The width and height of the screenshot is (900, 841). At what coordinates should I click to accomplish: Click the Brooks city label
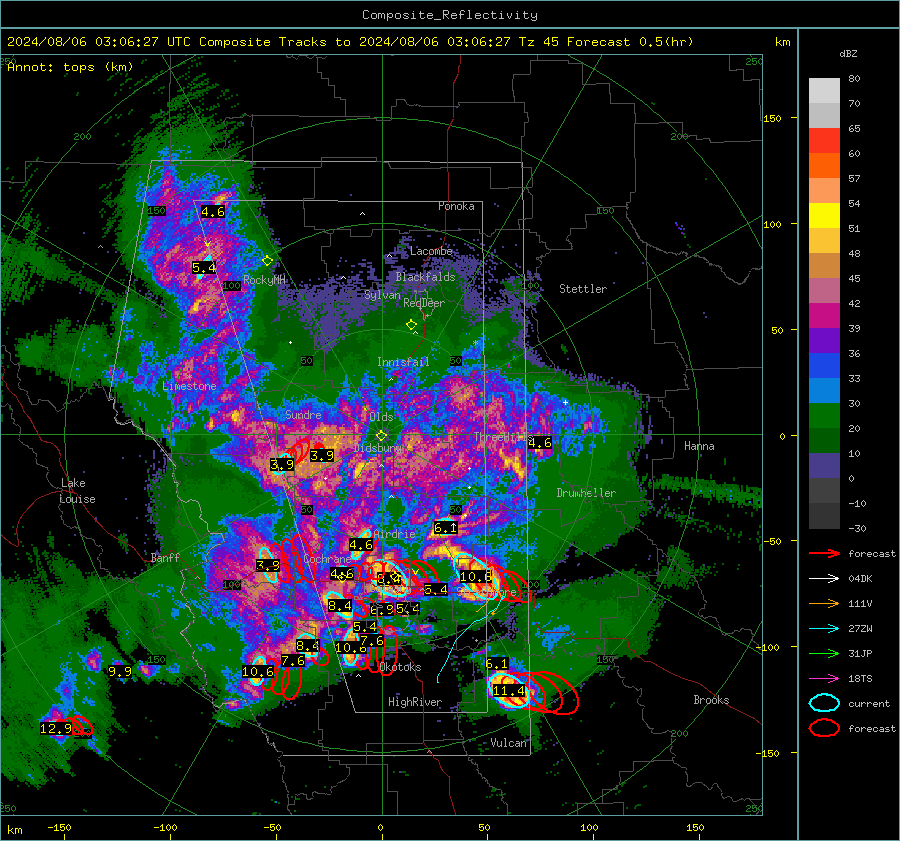click(711, 700)
